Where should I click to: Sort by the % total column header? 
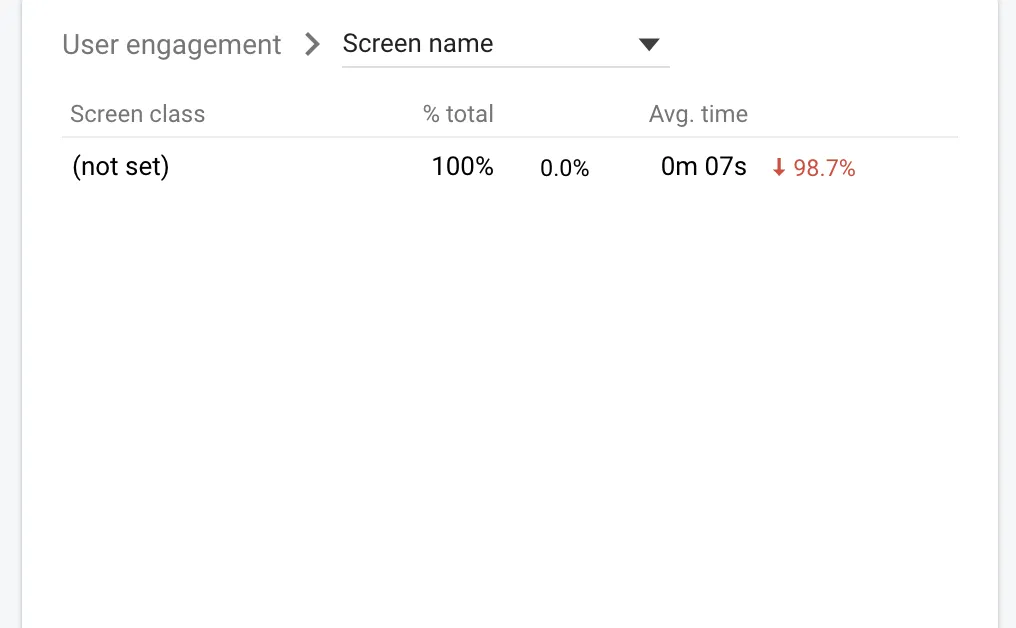[458, 114]
